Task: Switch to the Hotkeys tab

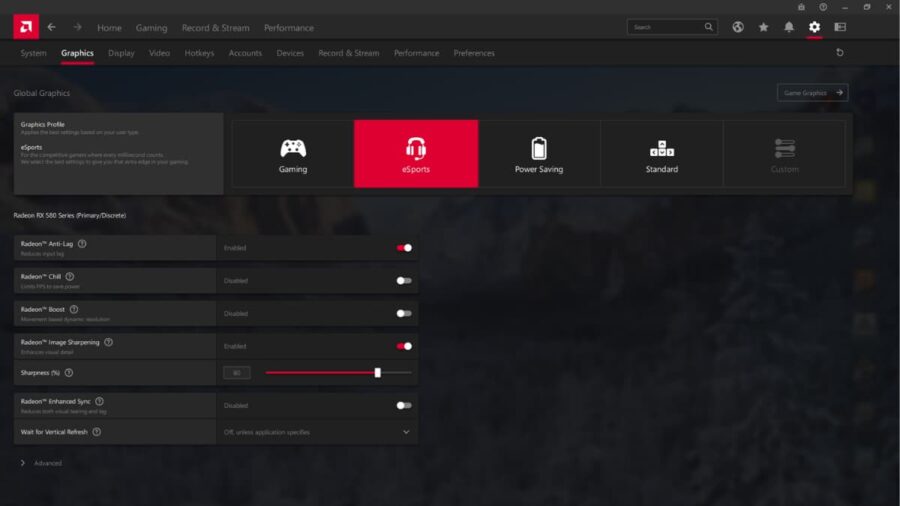Action: [199, 53]
